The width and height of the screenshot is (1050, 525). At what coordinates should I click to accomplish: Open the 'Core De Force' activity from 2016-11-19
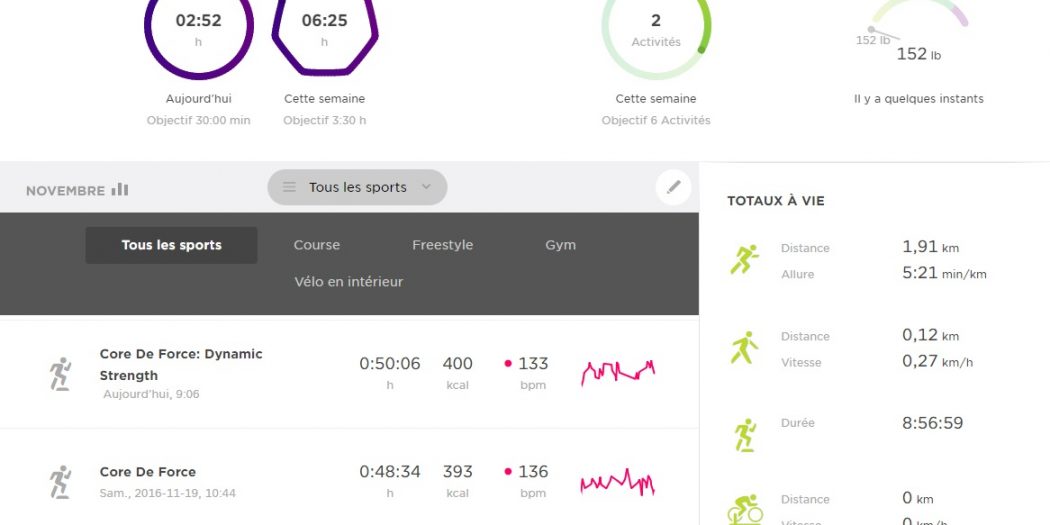148,472
